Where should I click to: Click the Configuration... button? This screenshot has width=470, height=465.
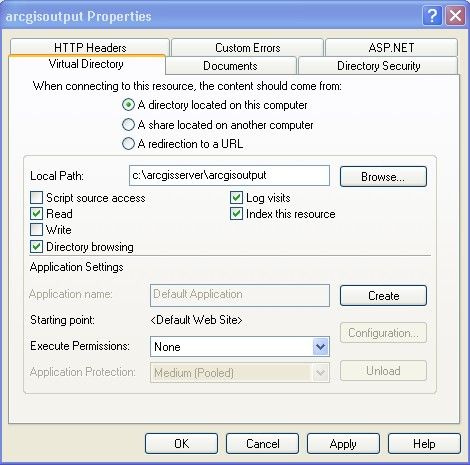383,333
